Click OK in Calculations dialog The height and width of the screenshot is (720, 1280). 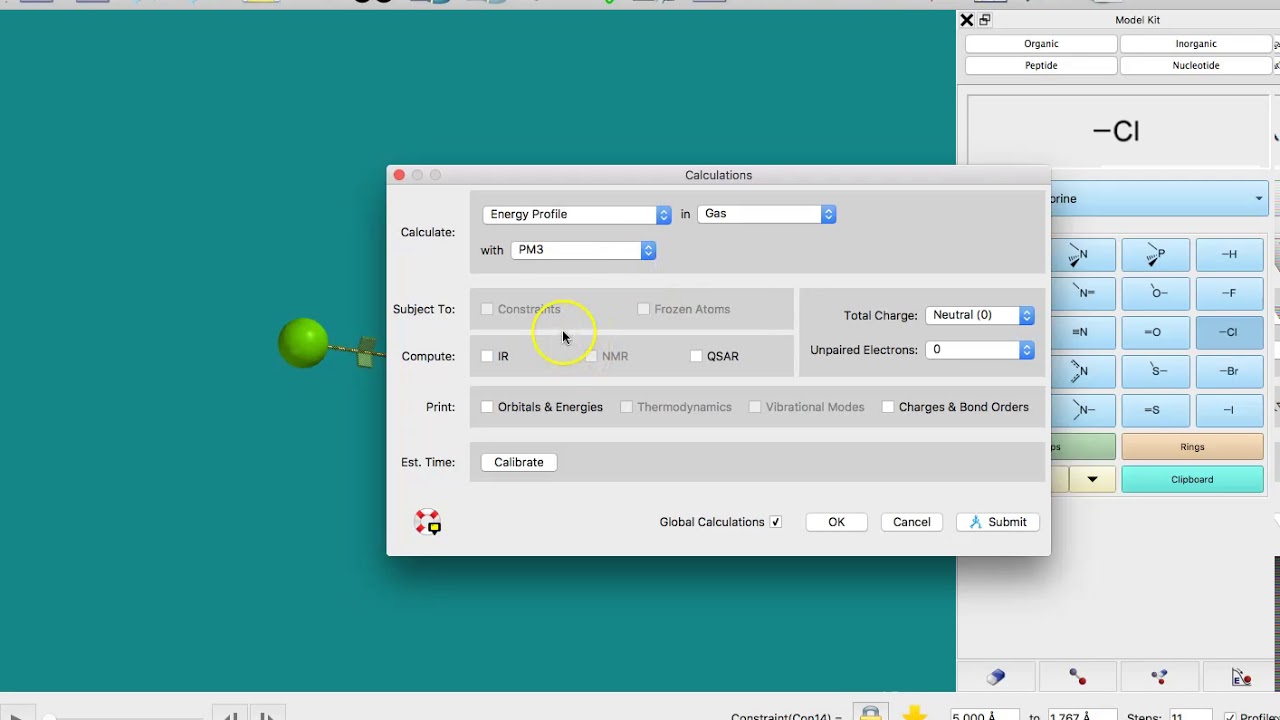click(x=837, y=522)
